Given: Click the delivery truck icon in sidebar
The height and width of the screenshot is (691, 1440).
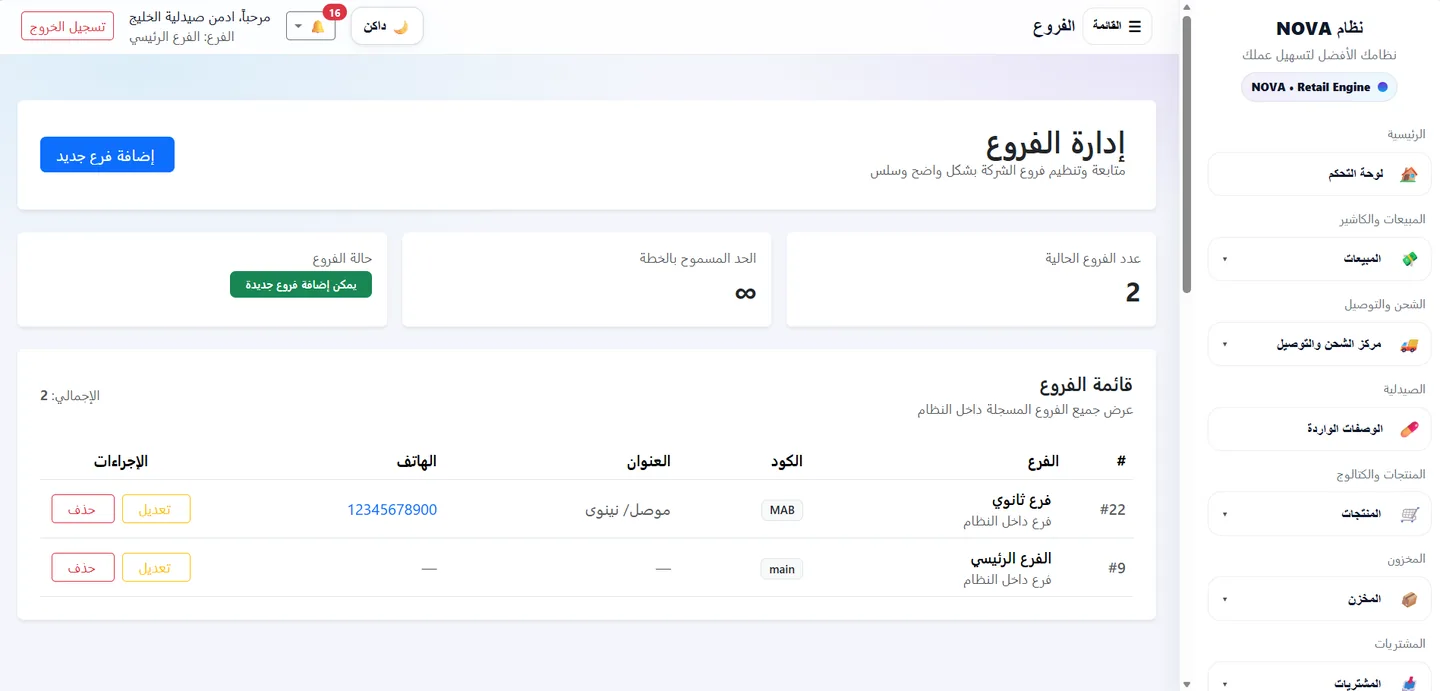Looking at the screenshot, I should [1409, 344].
